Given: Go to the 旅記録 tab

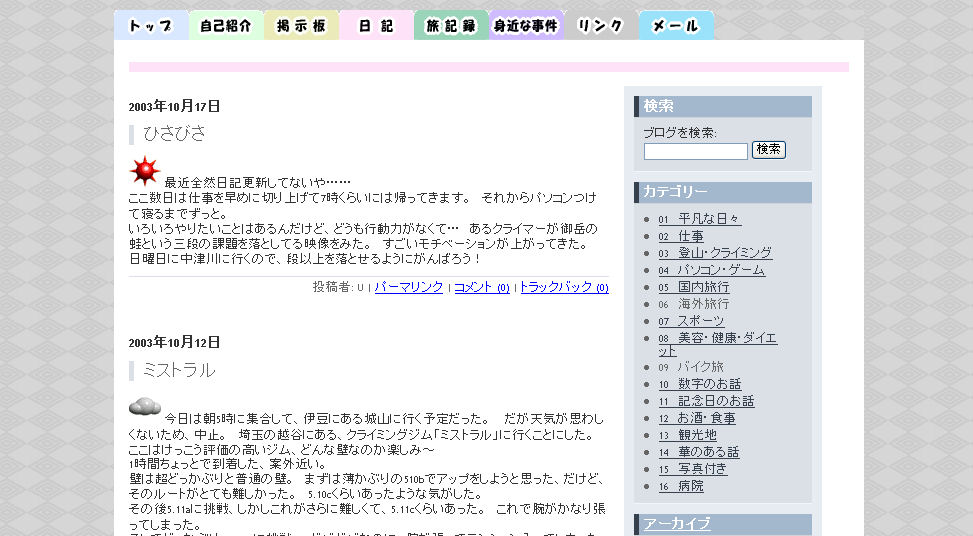Looking at the screenshot, I should click(451, 26).
